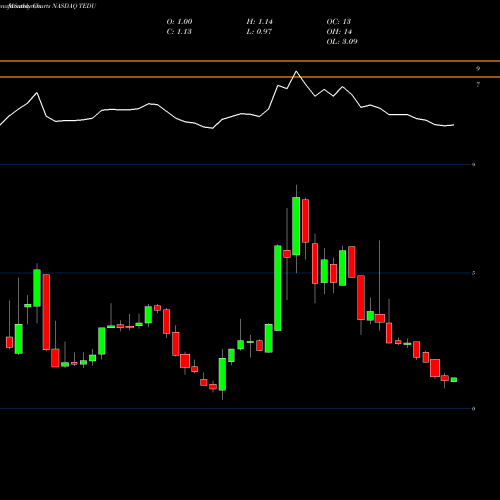The image size is (500, 500).
Task: Click the 5 price axis label
Action: coord(474,273)
